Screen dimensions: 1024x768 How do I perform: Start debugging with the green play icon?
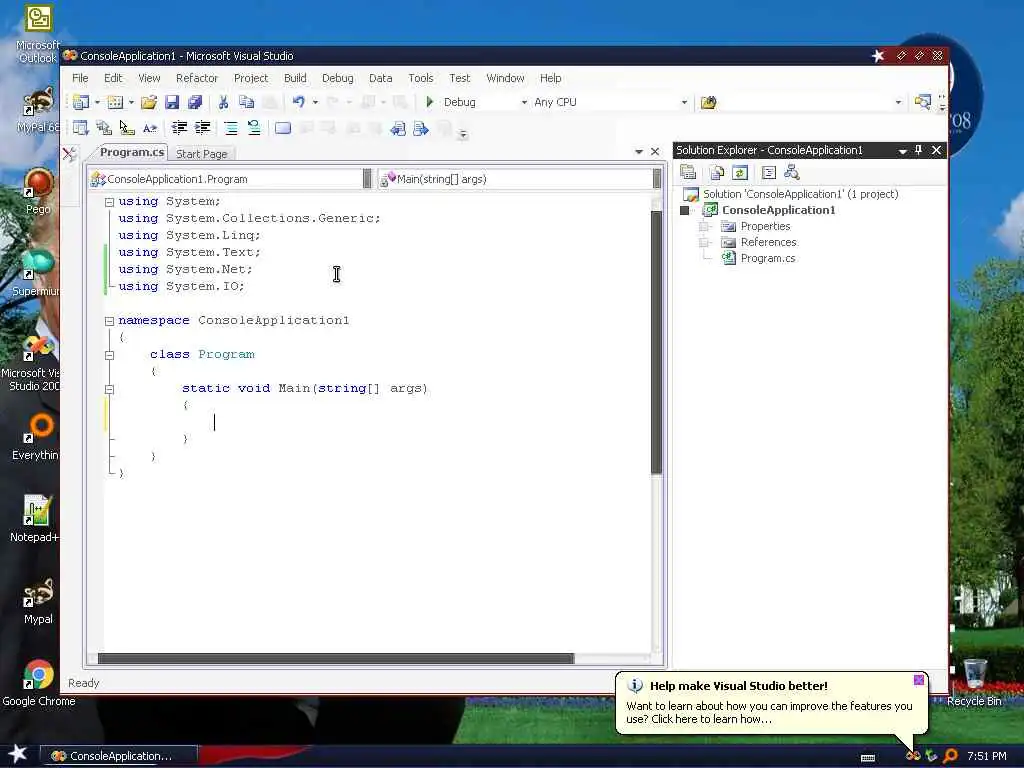pos(430,102)
